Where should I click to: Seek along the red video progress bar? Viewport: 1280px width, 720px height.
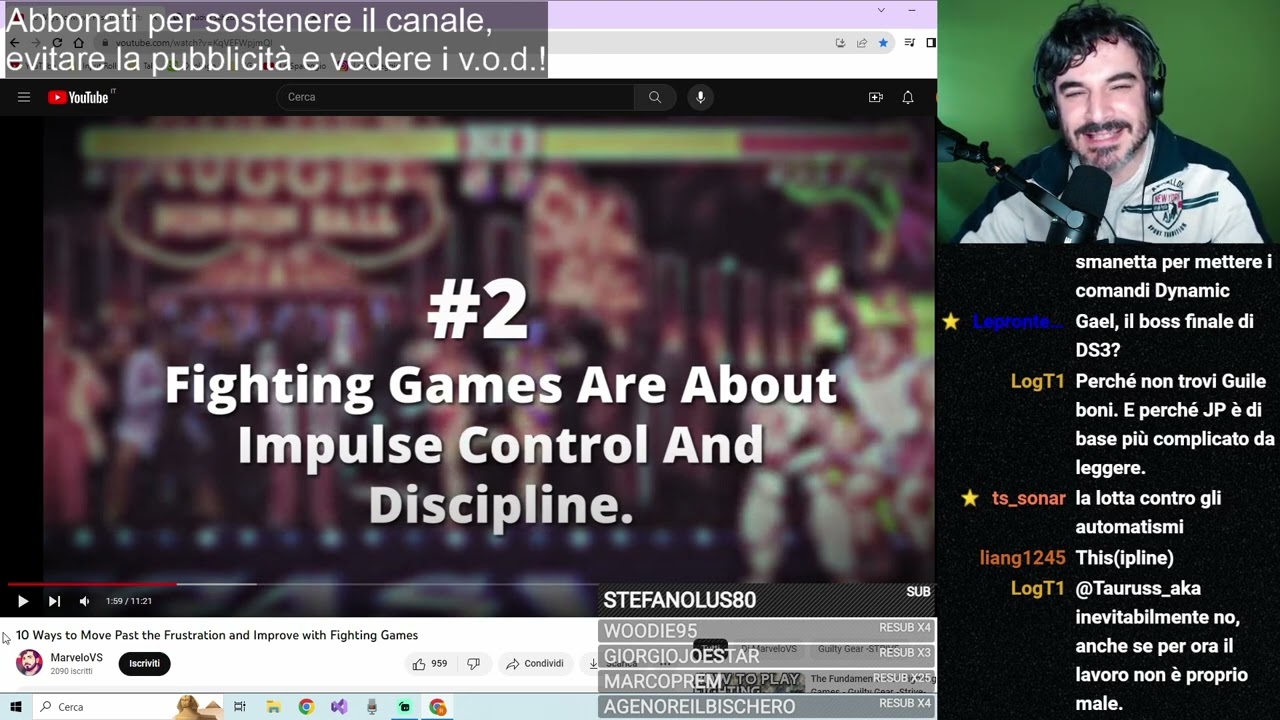coord(92,584)
